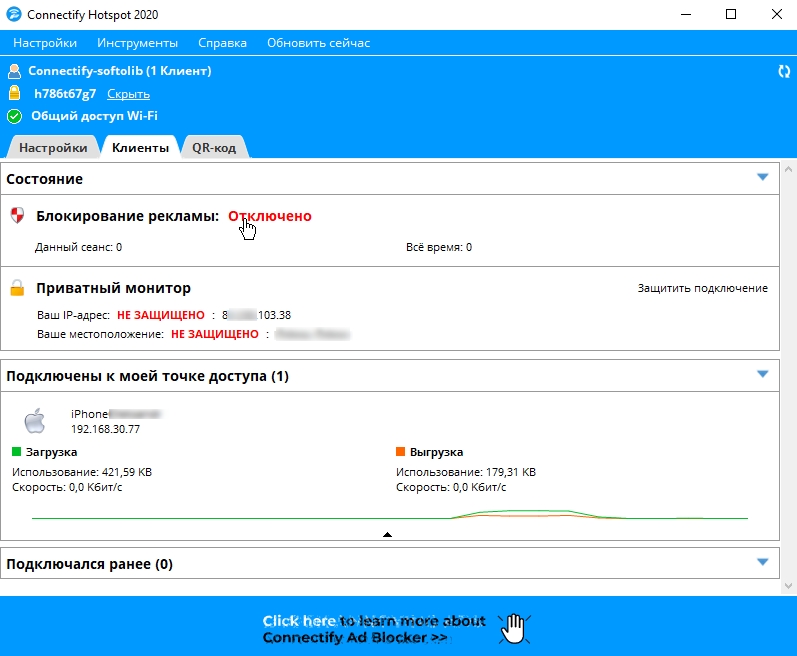Select the Клиенты tab
The width and height of the screenshot is (797, 656).
pos(141,148)
